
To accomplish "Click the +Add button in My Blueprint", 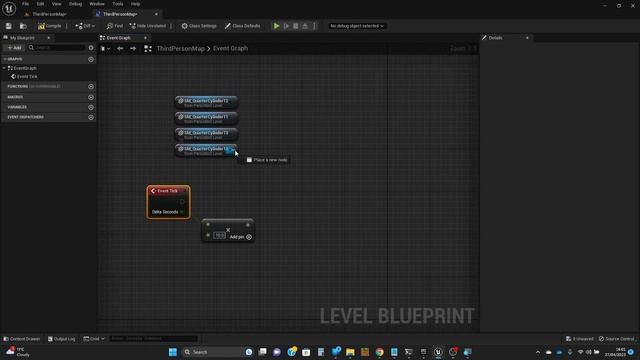I will tap(14, 48).
